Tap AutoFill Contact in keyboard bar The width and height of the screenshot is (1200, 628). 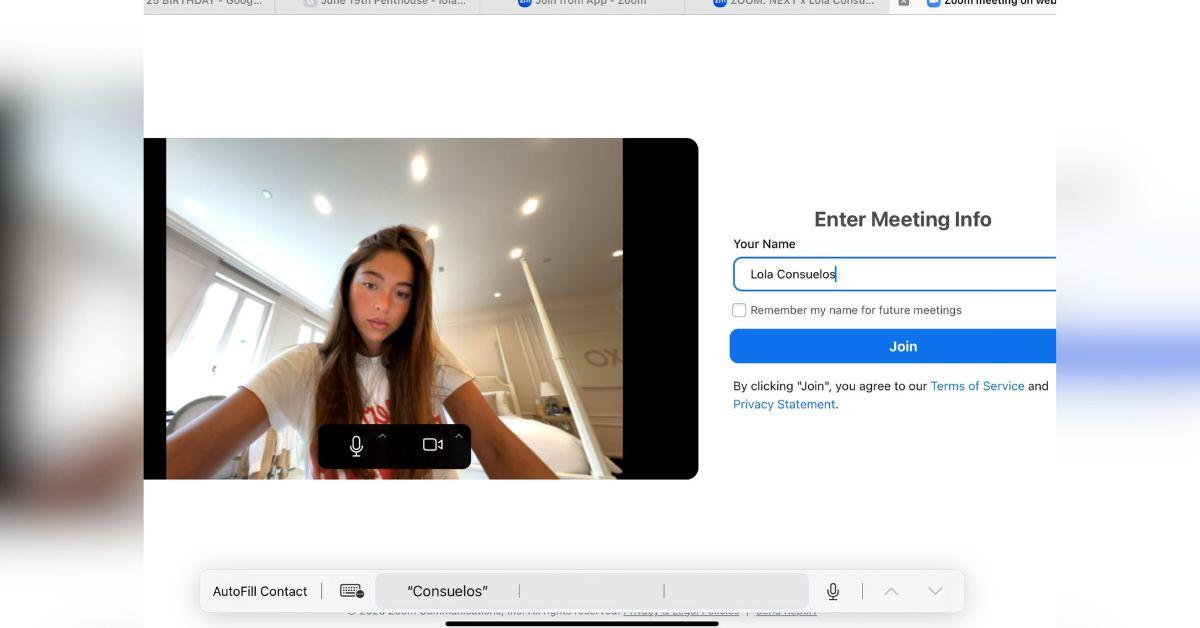[260, 591]
